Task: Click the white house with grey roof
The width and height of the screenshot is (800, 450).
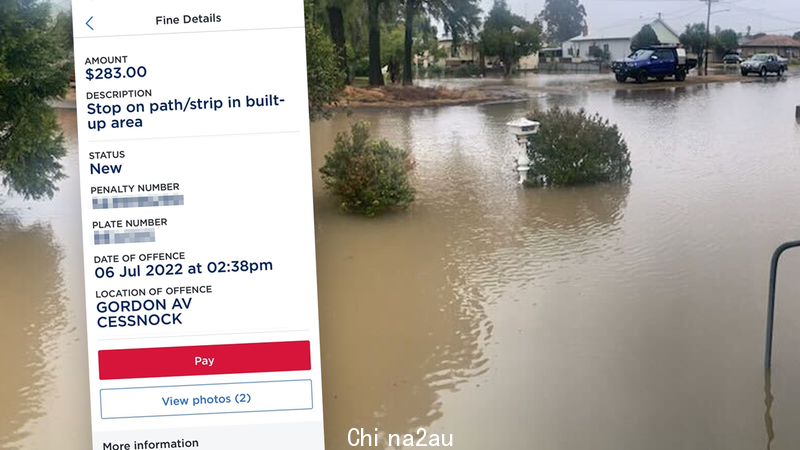Action: click(x=618, y=42)
